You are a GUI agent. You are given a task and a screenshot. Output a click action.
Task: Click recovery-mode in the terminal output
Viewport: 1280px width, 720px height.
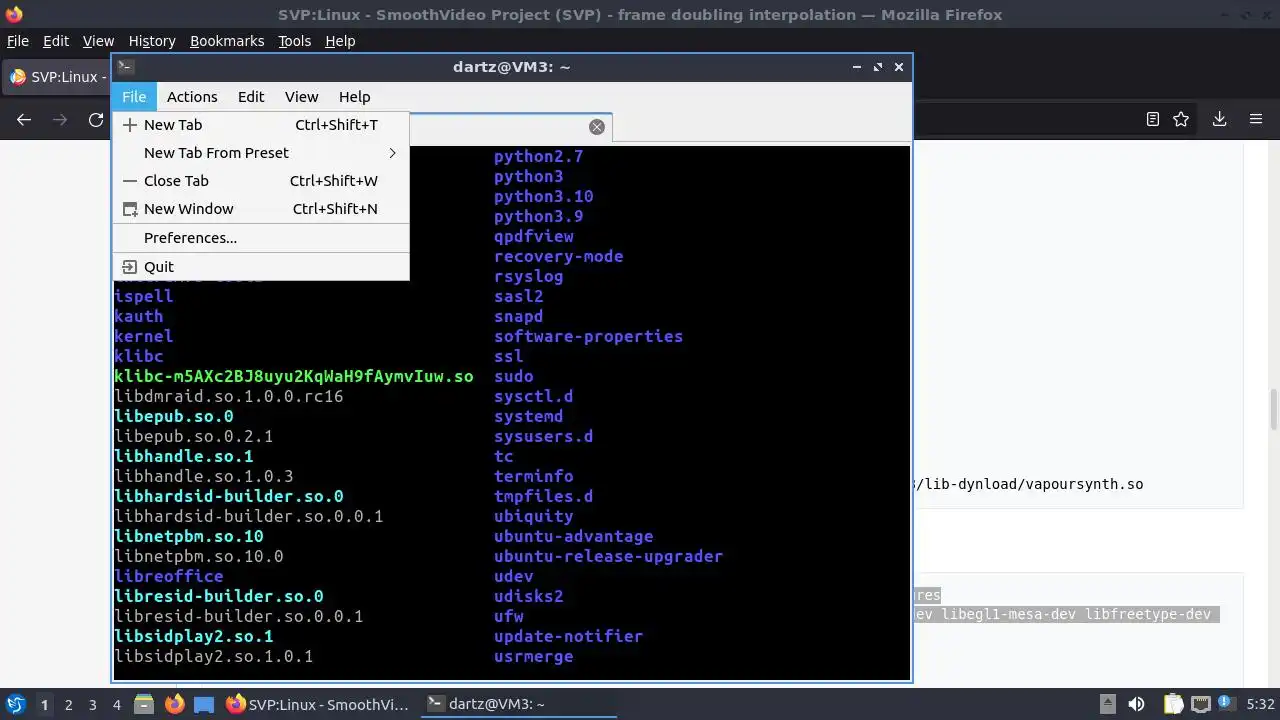point(558,256)
